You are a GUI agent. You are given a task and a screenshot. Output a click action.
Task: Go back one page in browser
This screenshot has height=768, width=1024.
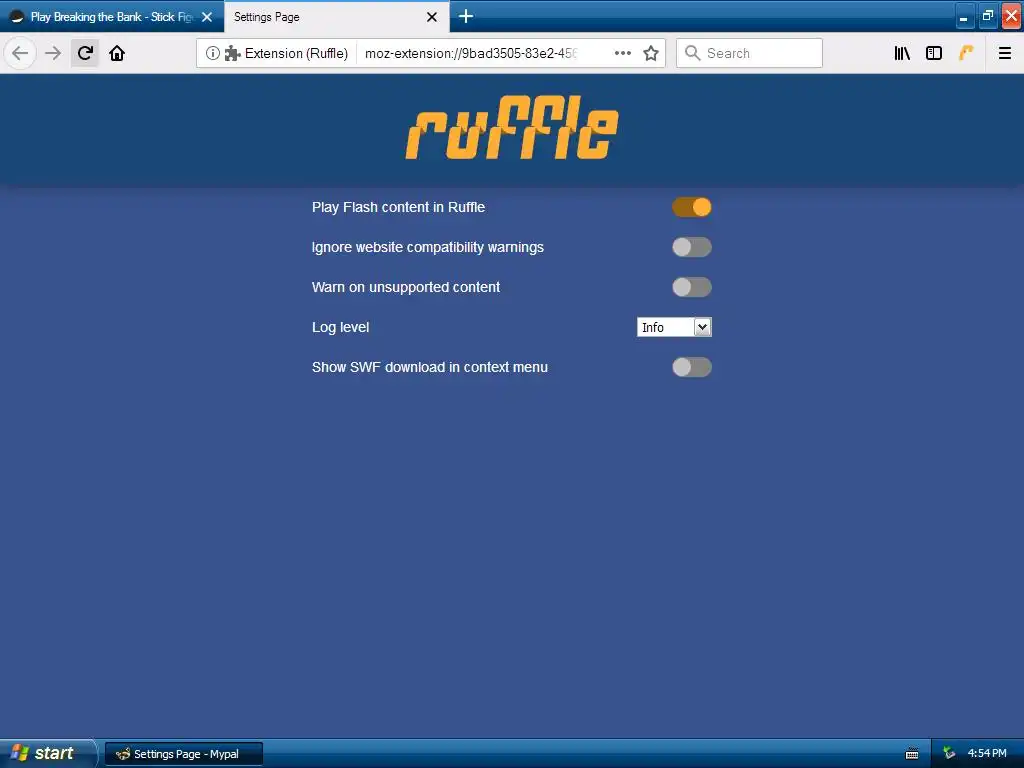20,53
